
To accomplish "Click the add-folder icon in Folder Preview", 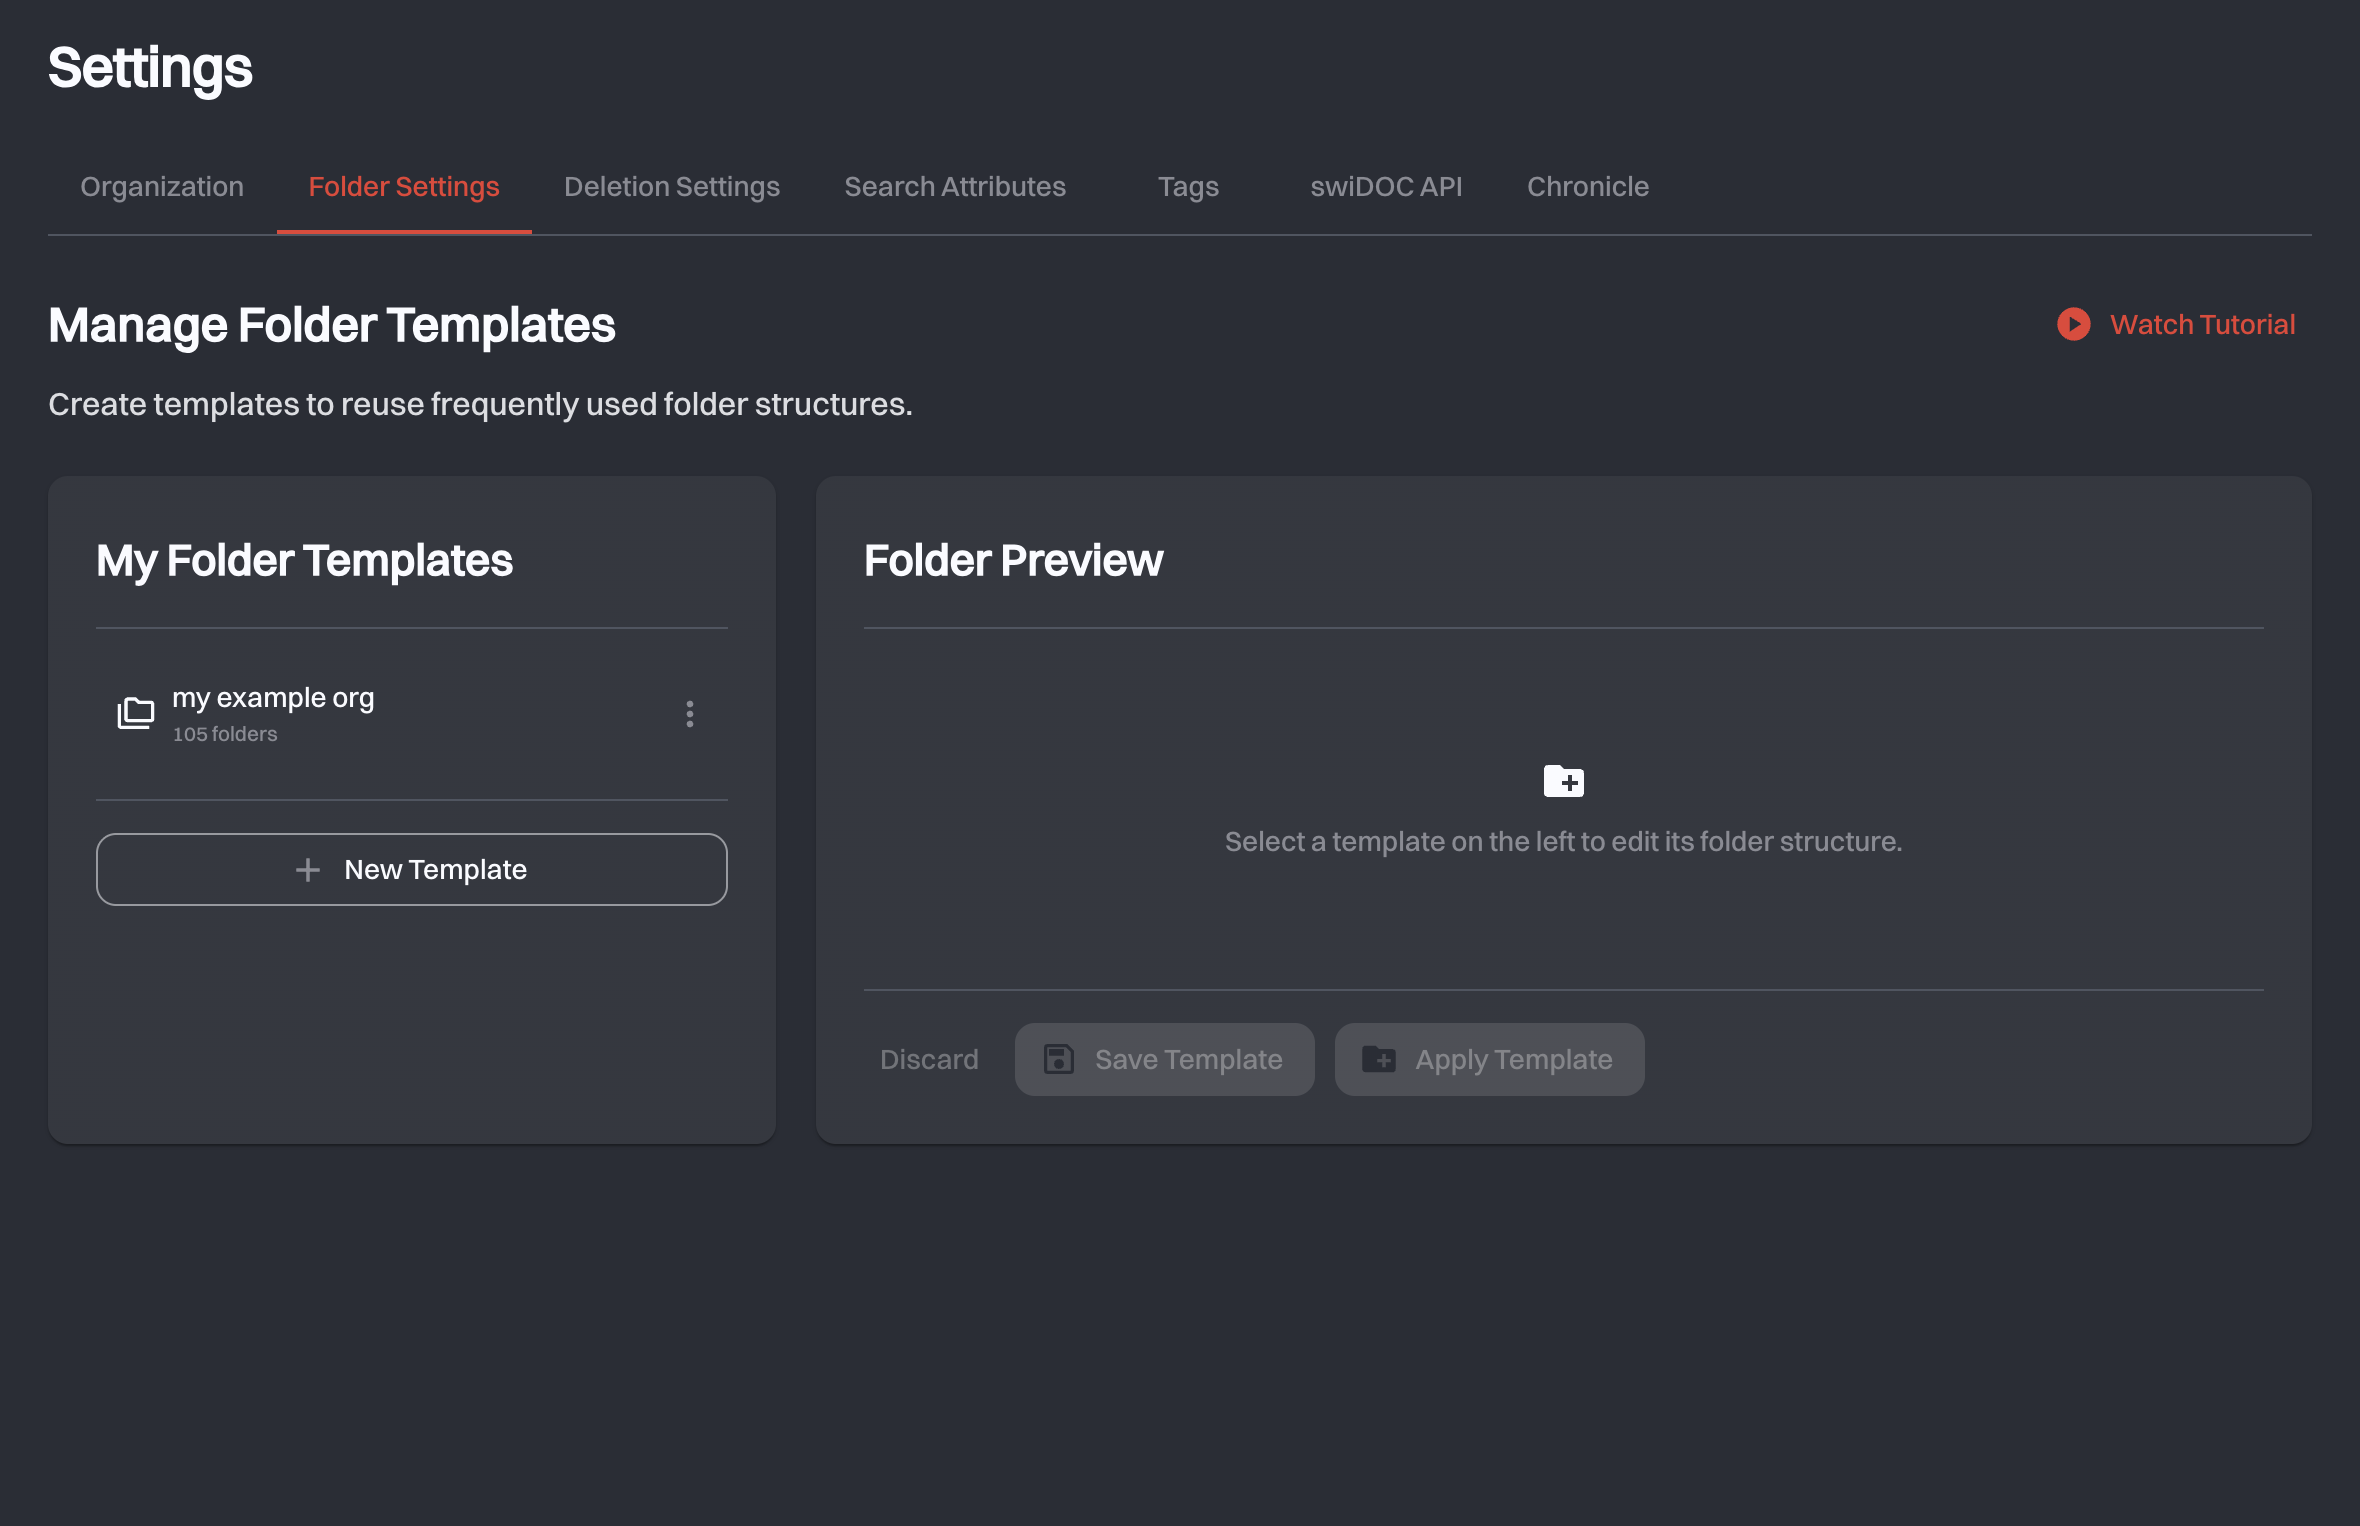I will [1564, 781].
